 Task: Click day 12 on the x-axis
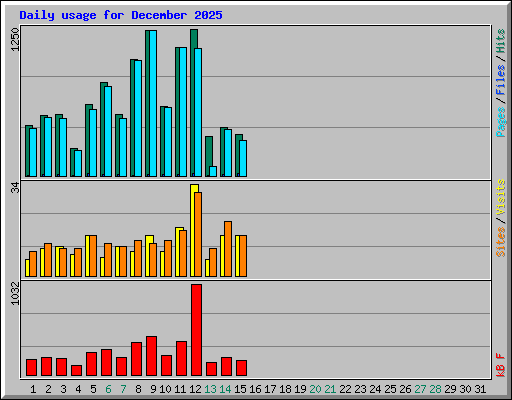tap(195, 389)
